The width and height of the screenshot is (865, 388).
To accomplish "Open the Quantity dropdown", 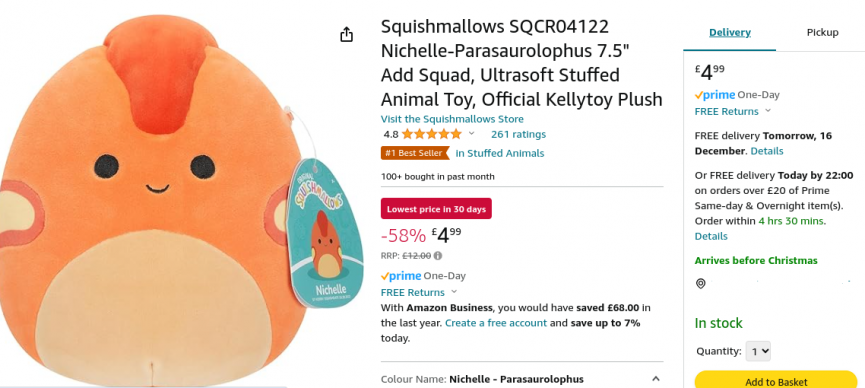I will (x=758, y=351).
